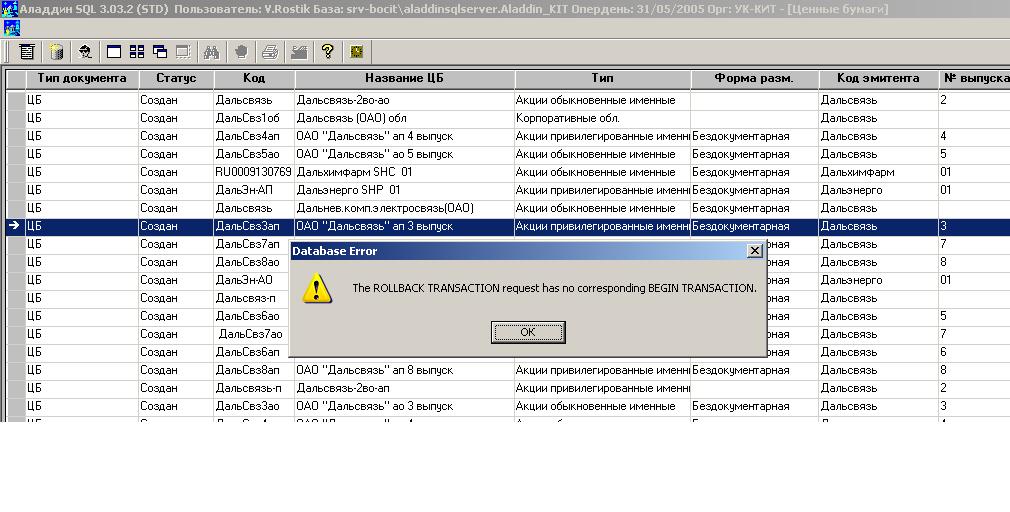This screenshot has height=512, width=1010.
Task: Click the 'Код' column header
Action: 254,79
